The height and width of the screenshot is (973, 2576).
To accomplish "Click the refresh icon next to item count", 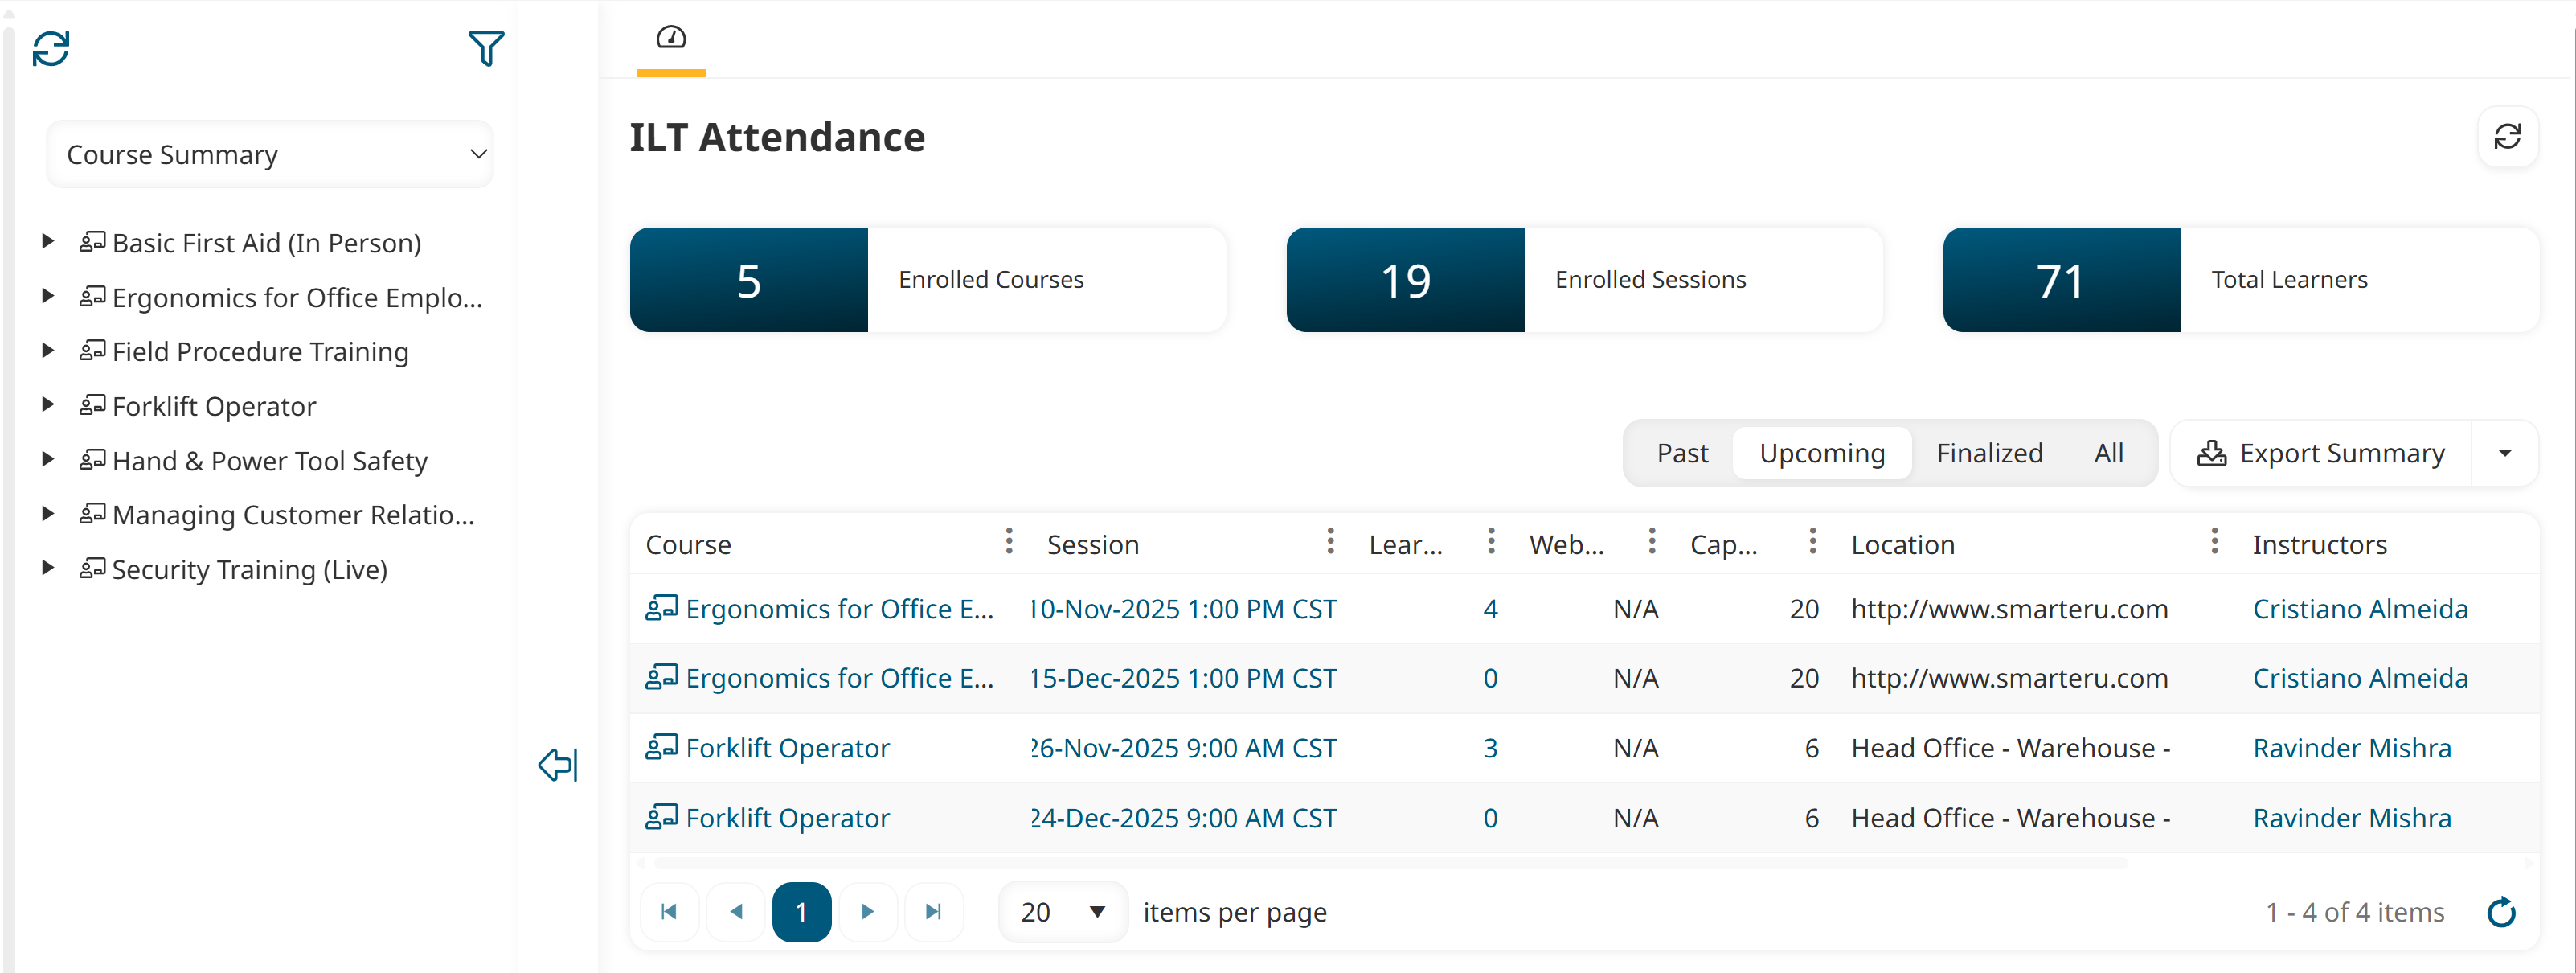I will pos(2503,912).
